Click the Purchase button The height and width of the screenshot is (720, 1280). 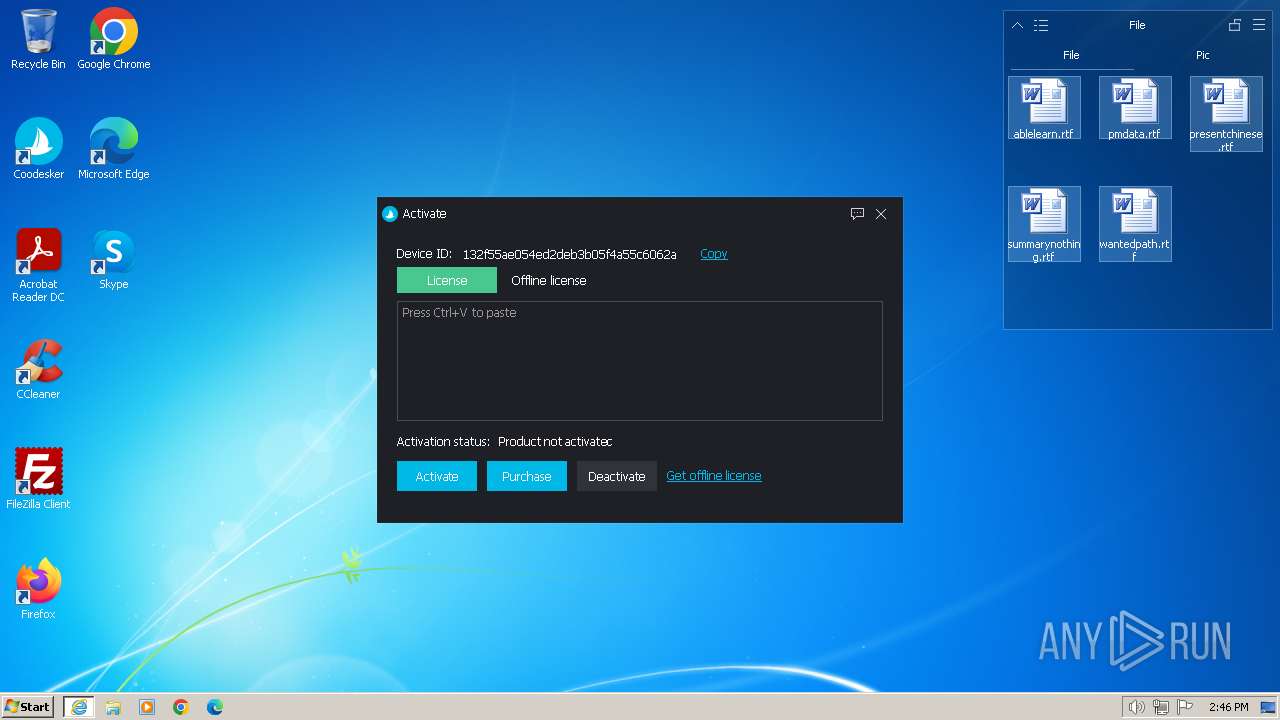(x=527, y=476)
